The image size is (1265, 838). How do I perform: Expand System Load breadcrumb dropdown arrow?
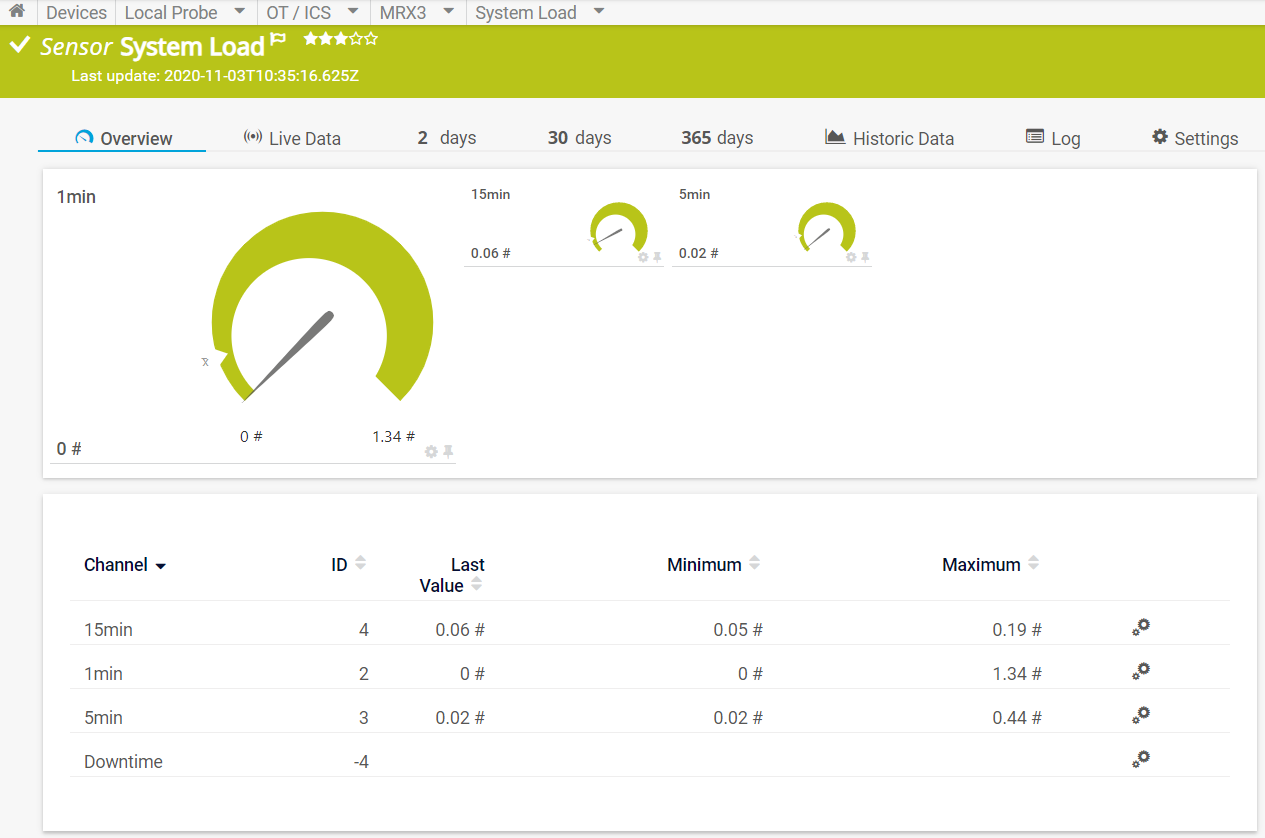599,12
